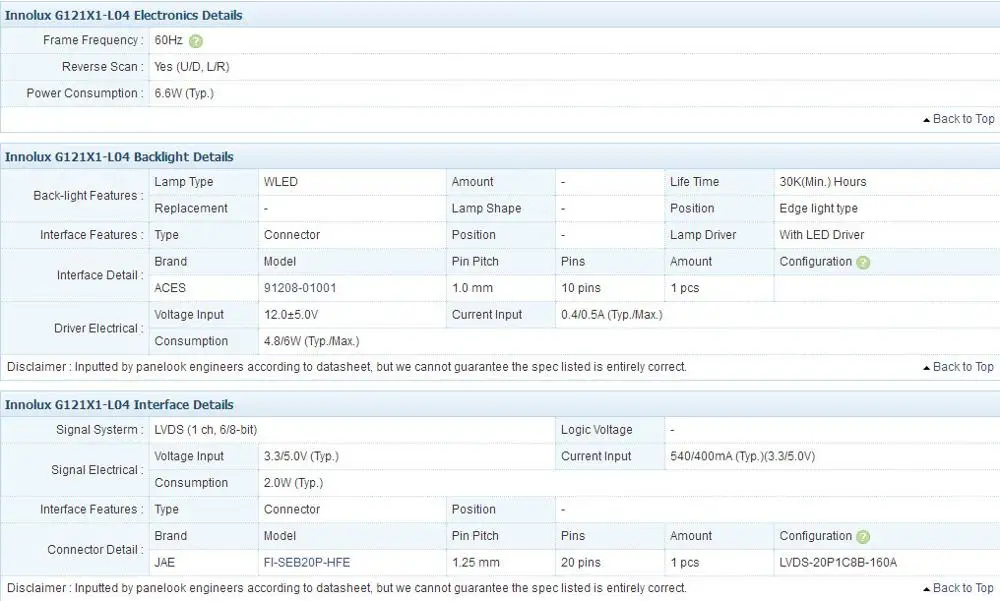Select the Innolux G121X1-L04 Backlight Details heading
Viewport: 1000px width, 601px height.
(119, 157)
